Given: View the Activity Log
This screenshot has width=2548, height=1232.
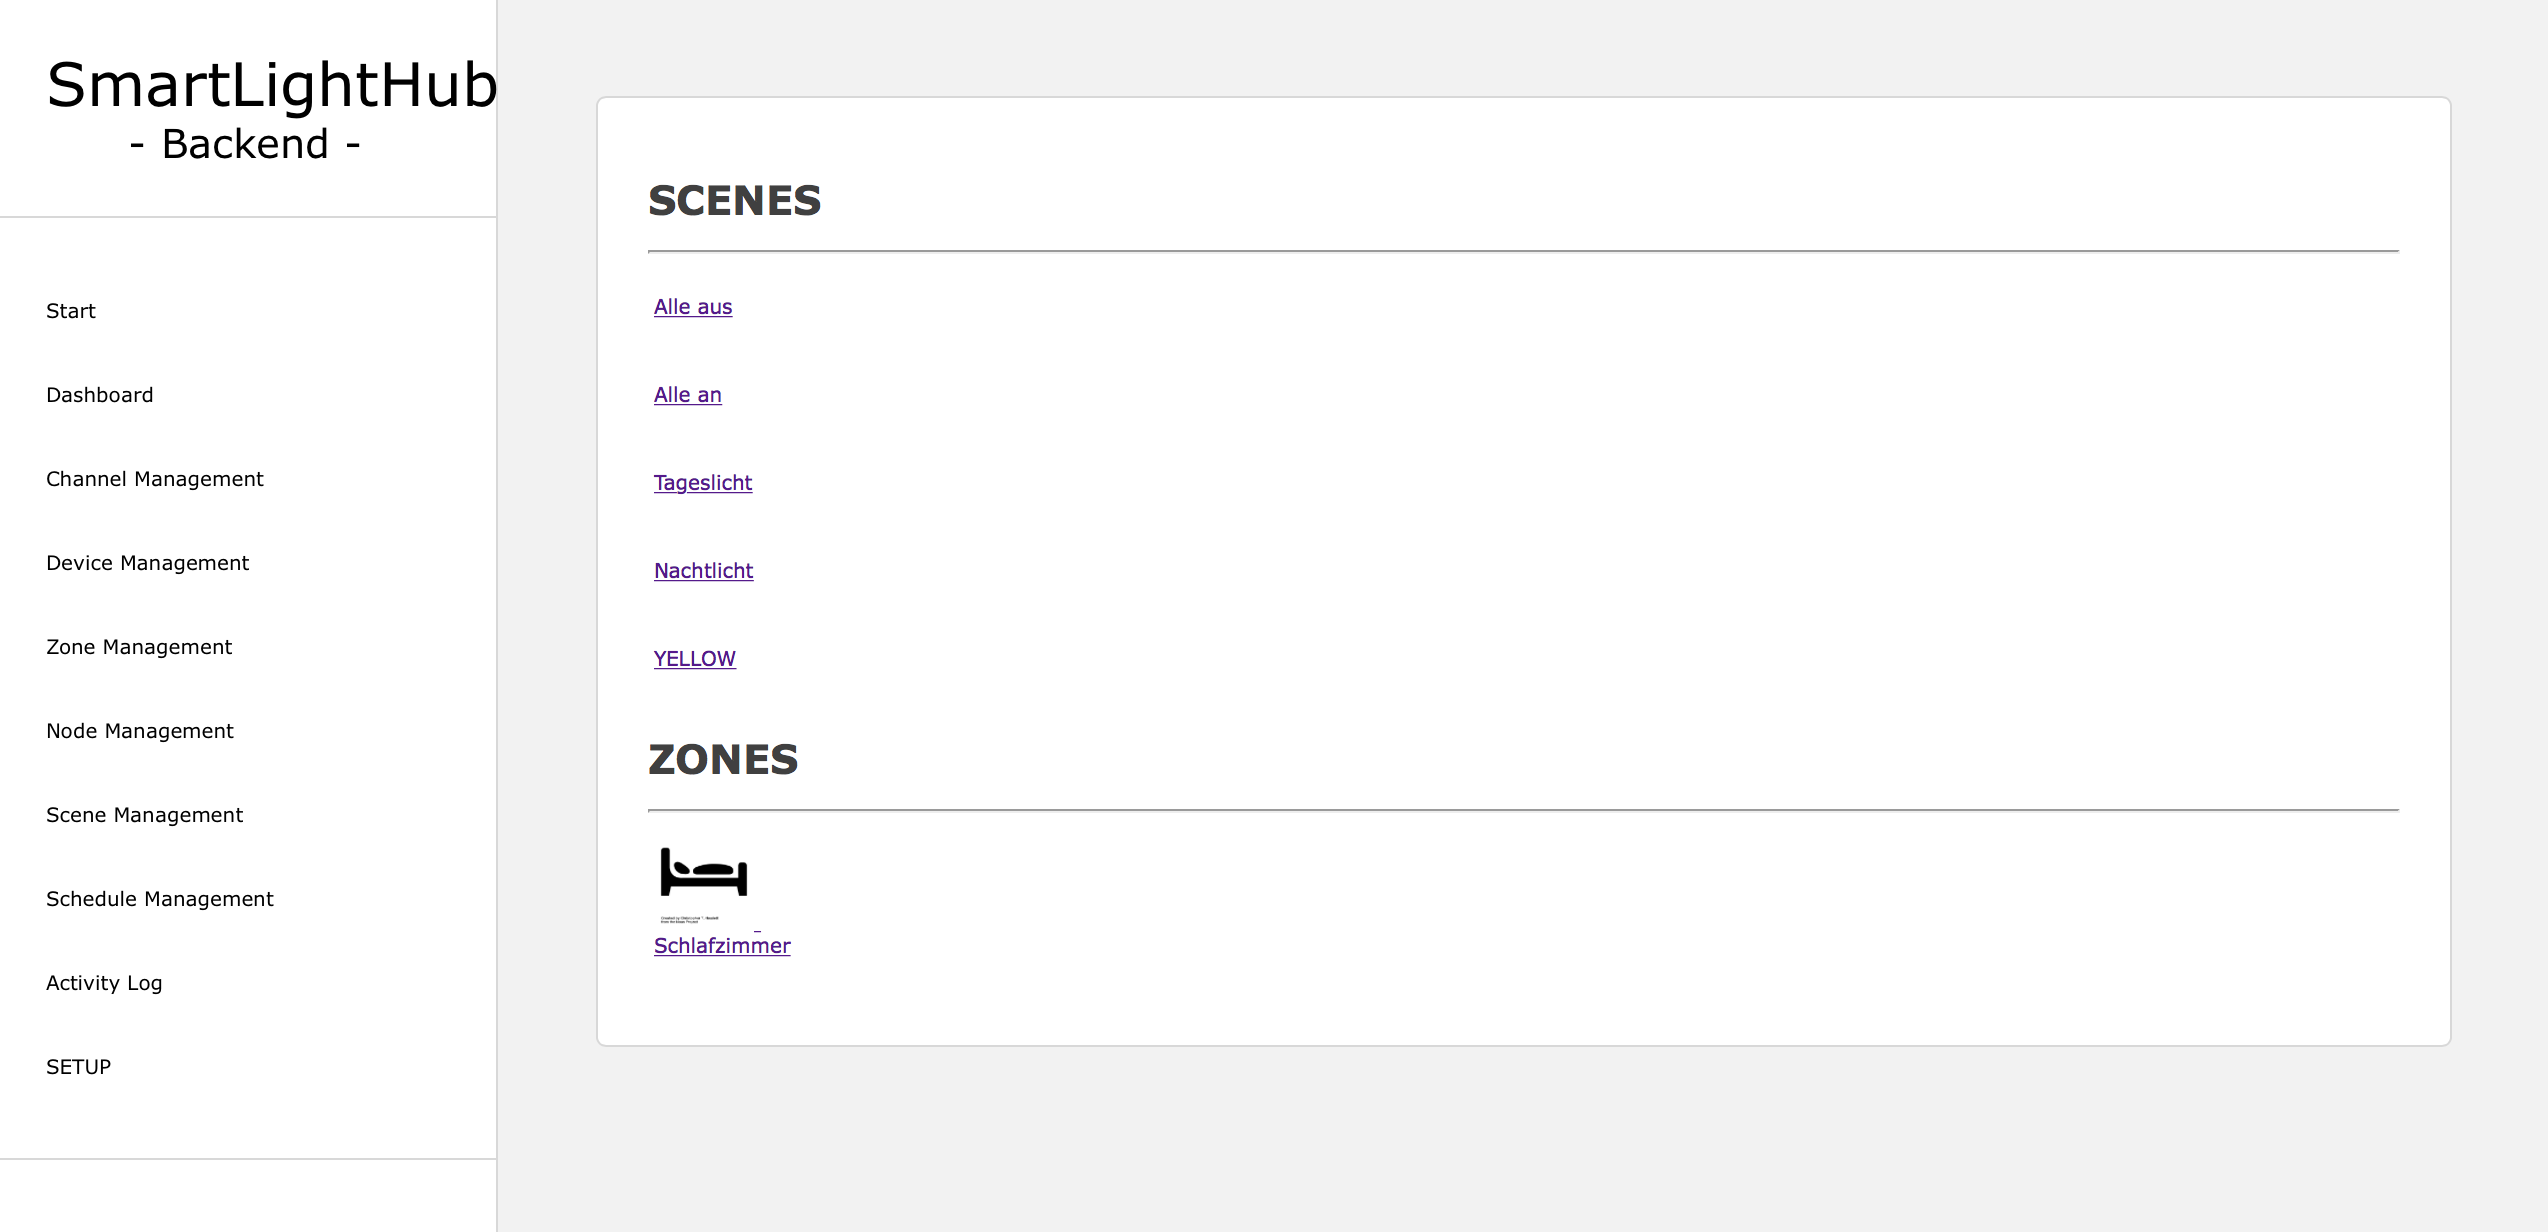Looking at the screenshot, I should 104,983.
